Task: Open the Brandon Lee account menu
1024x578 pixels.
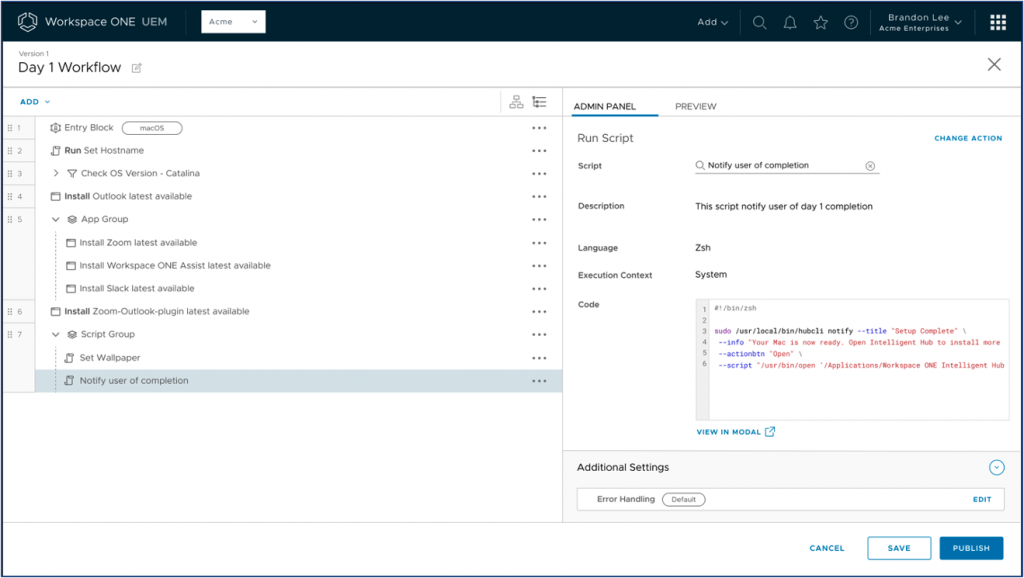Action: 920,22
